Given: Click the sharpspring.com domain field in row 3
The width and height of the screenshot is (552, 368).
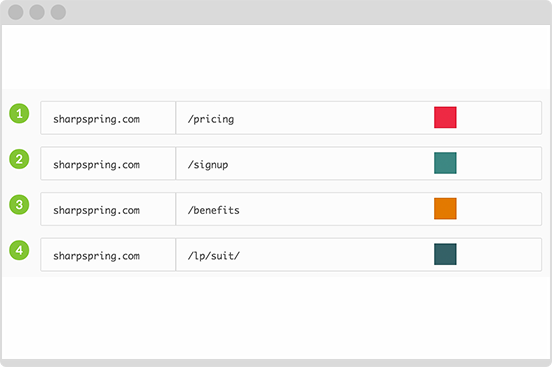Looking at the screenshot, I should pos(108,209).
